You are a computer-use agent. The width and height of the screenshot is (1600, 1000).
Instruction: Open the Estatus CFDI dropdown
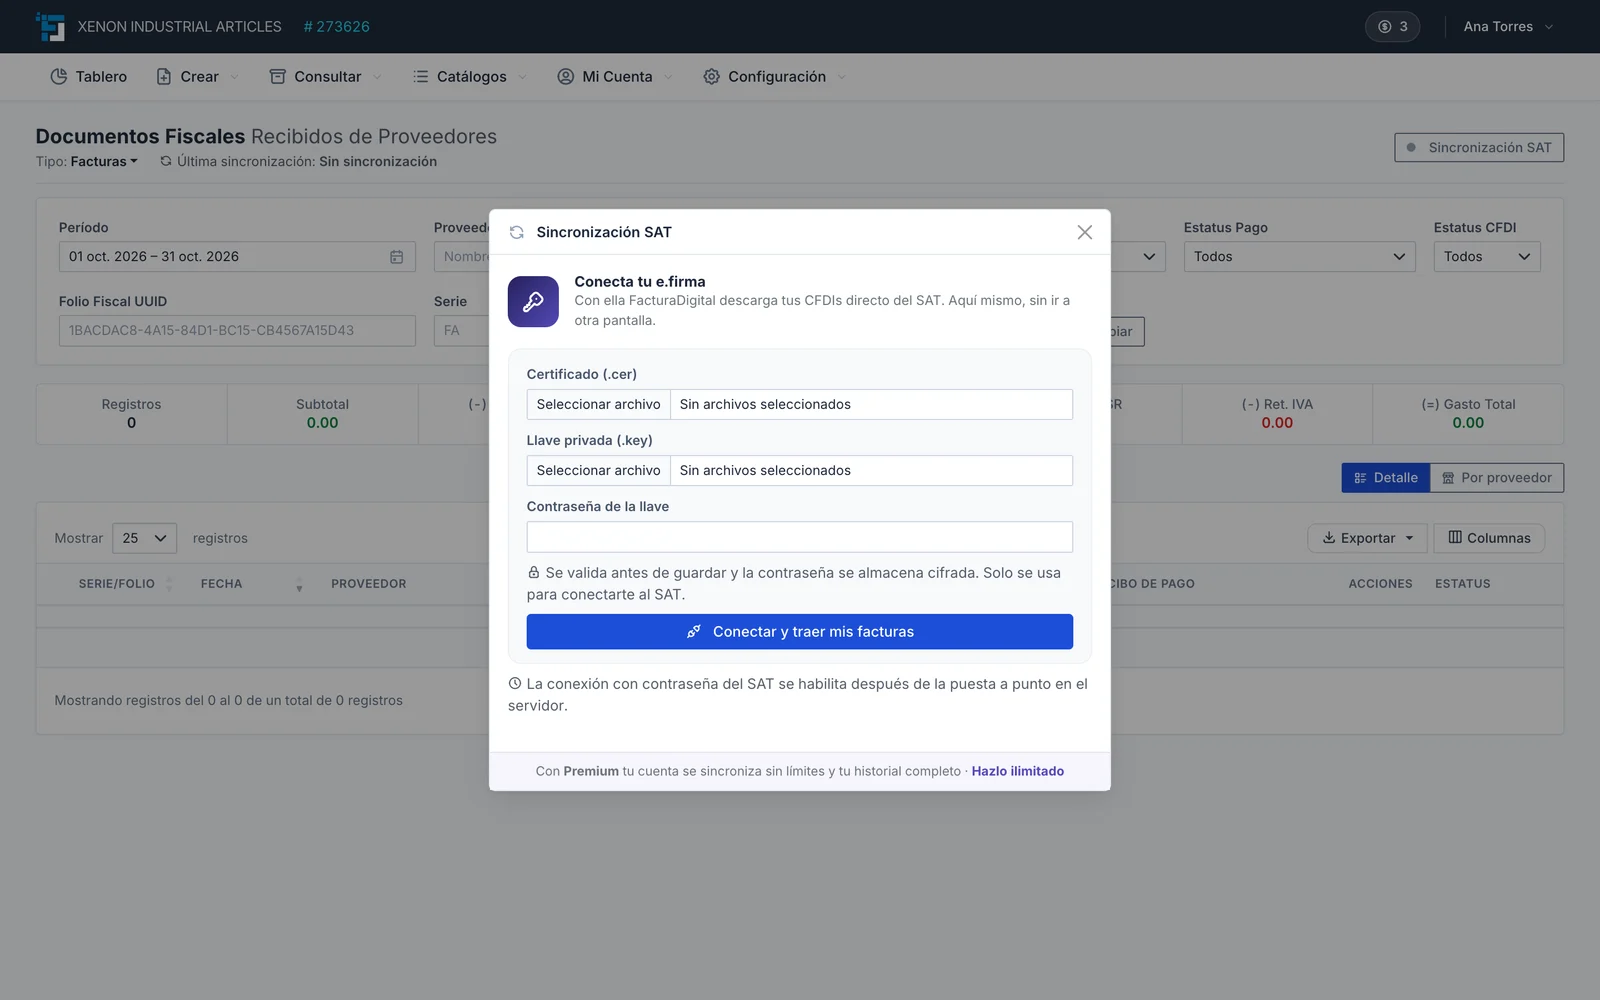coord(1487,257)
